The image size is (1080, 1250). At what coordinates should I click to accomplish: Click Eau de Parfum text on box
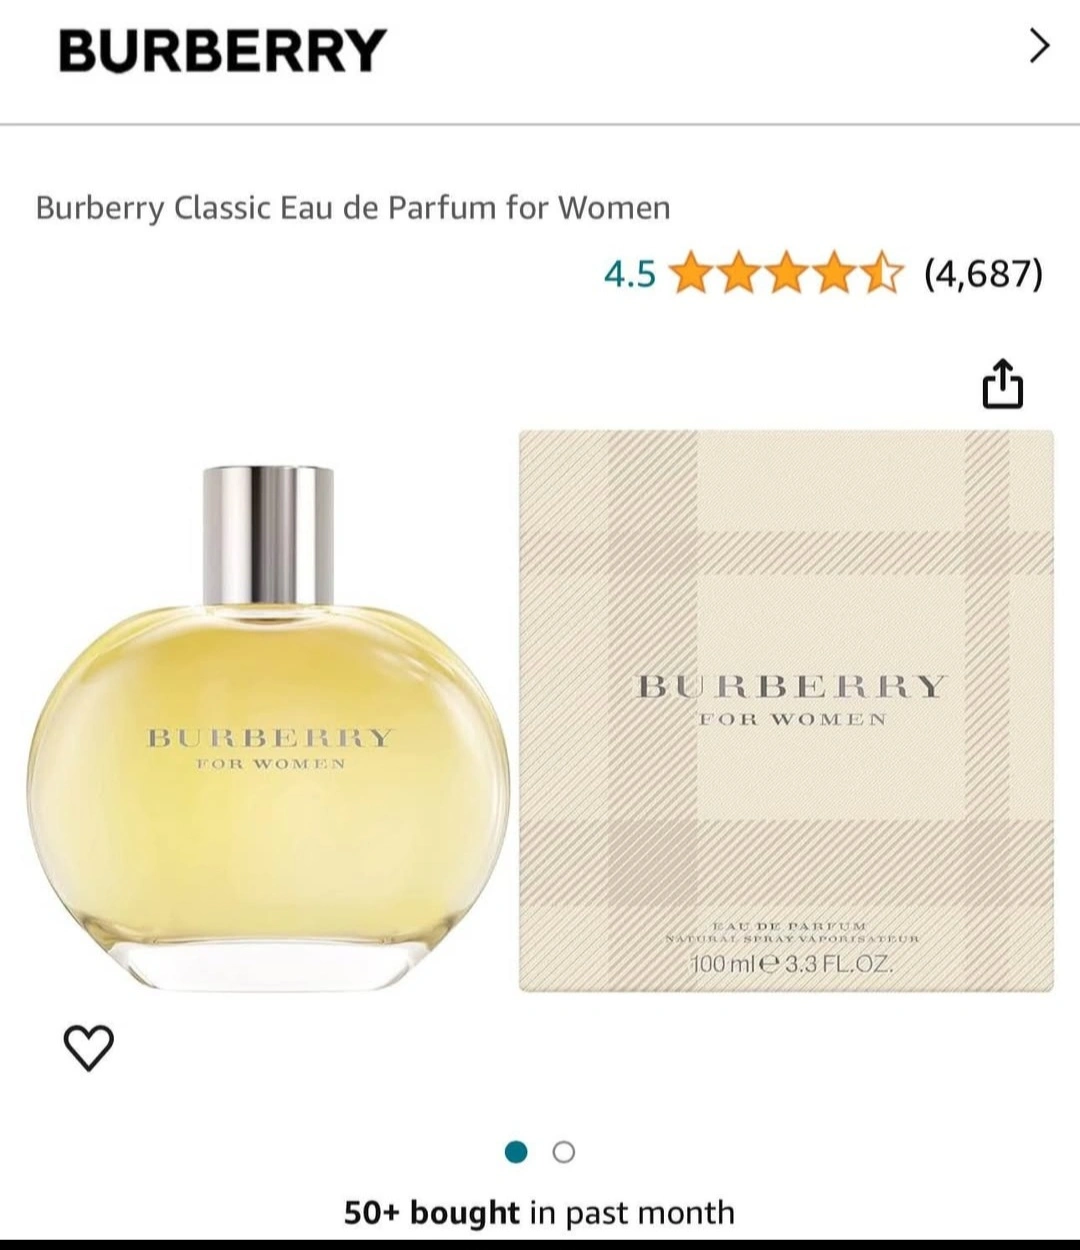click(790, 927)
